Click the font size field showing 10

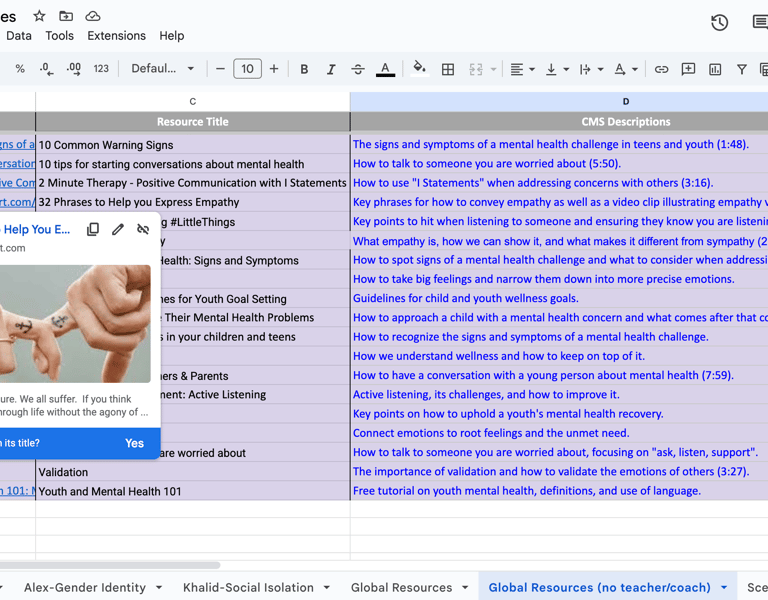tap(247, 69)
